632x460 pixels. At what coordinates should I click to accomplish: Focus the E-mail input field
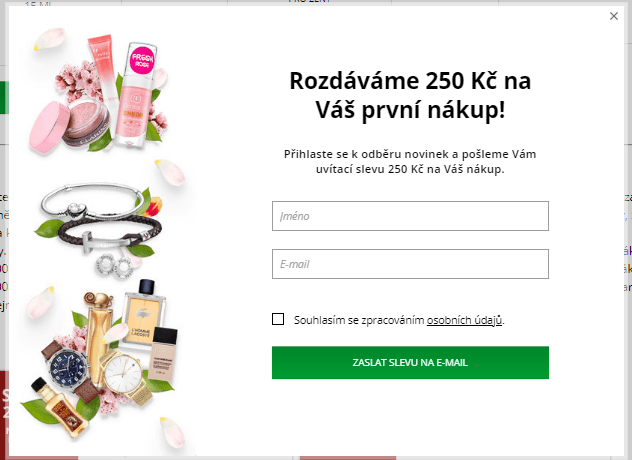coord(410,264)
